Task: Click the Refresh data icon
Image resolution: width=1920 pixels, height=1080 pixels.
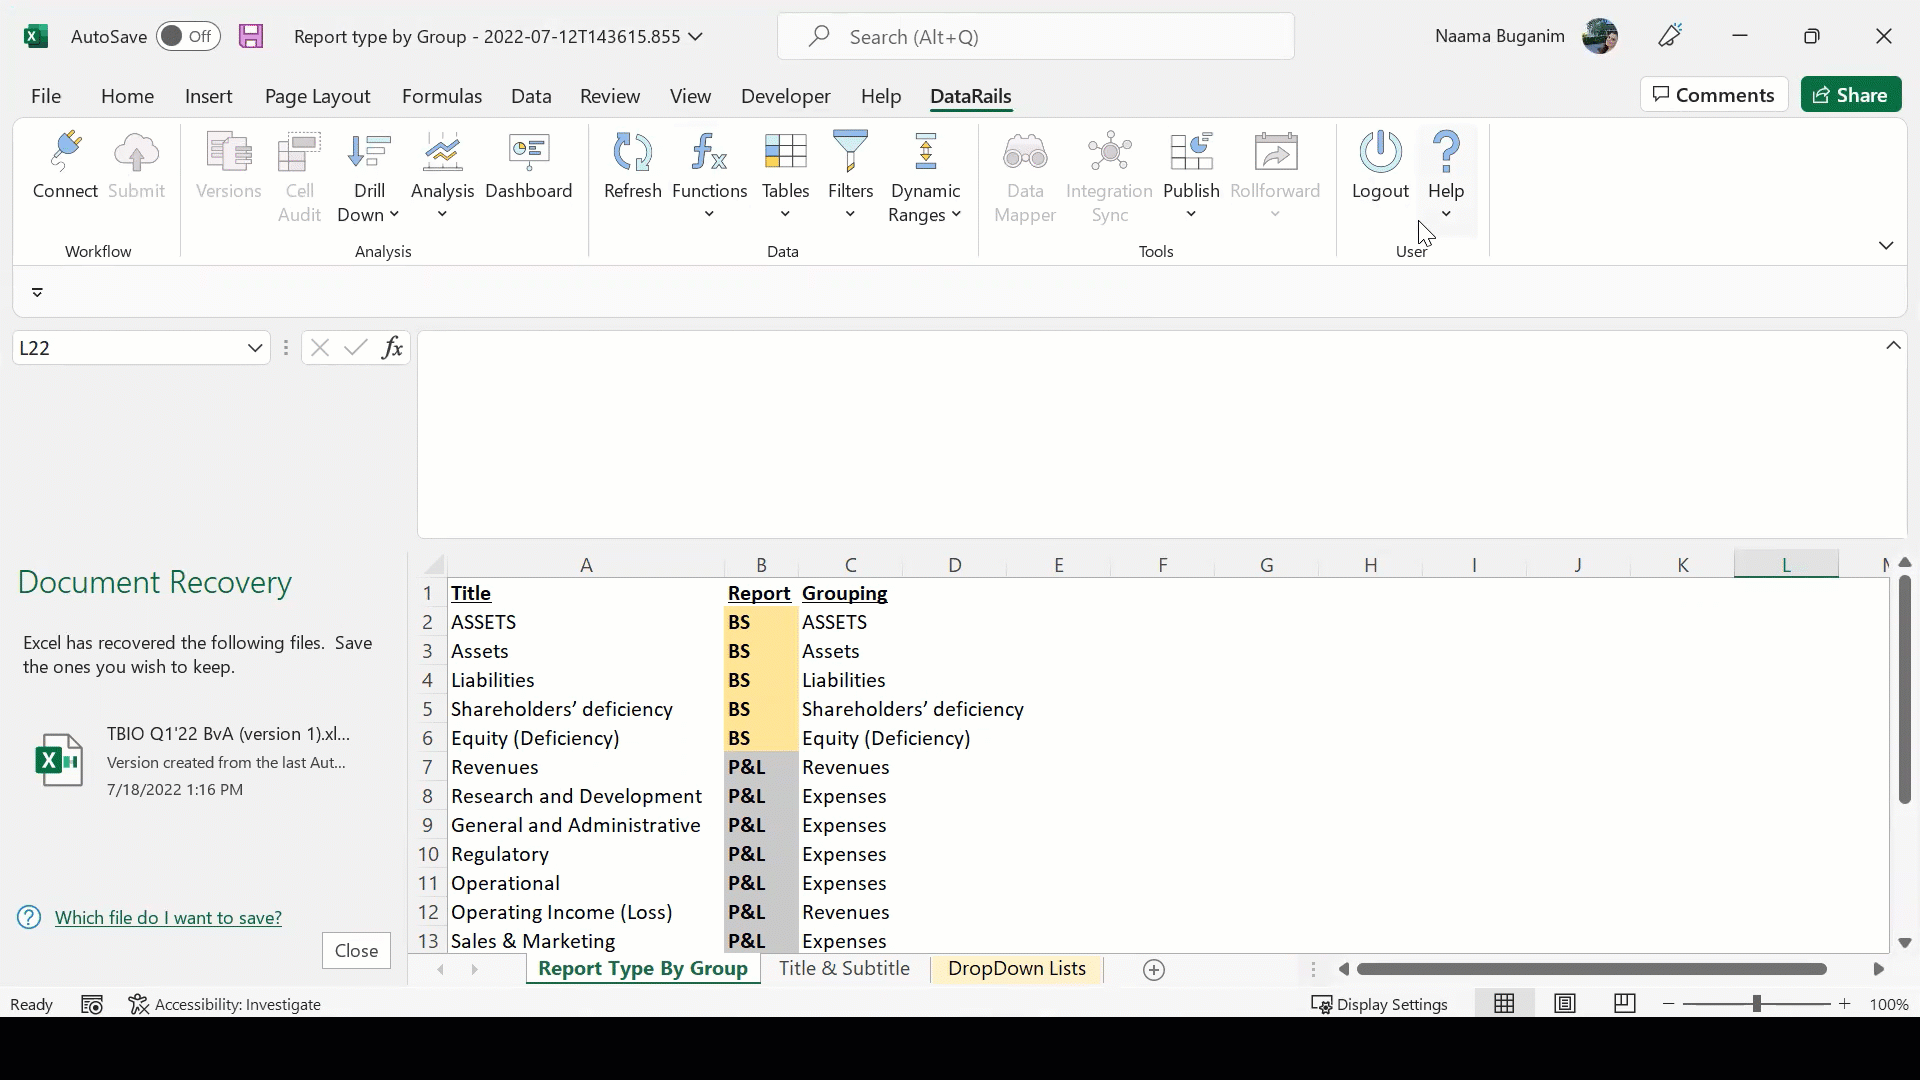Action: 632,166
